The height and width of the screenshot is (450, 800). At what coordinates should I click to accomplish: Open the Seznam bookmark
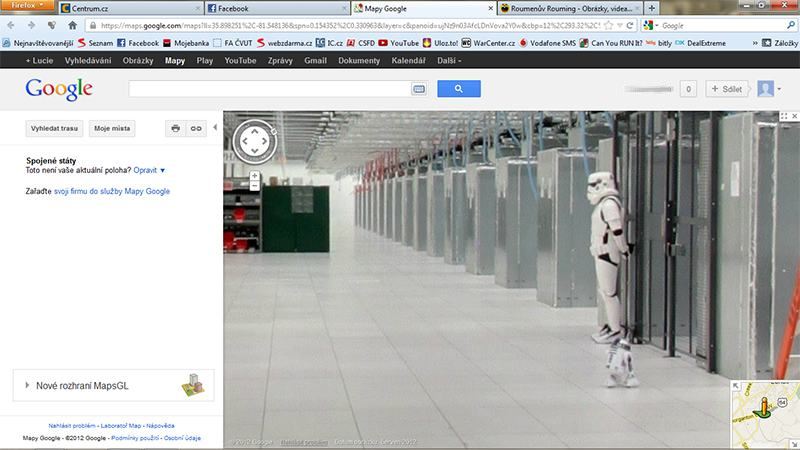tap(95, 43)
